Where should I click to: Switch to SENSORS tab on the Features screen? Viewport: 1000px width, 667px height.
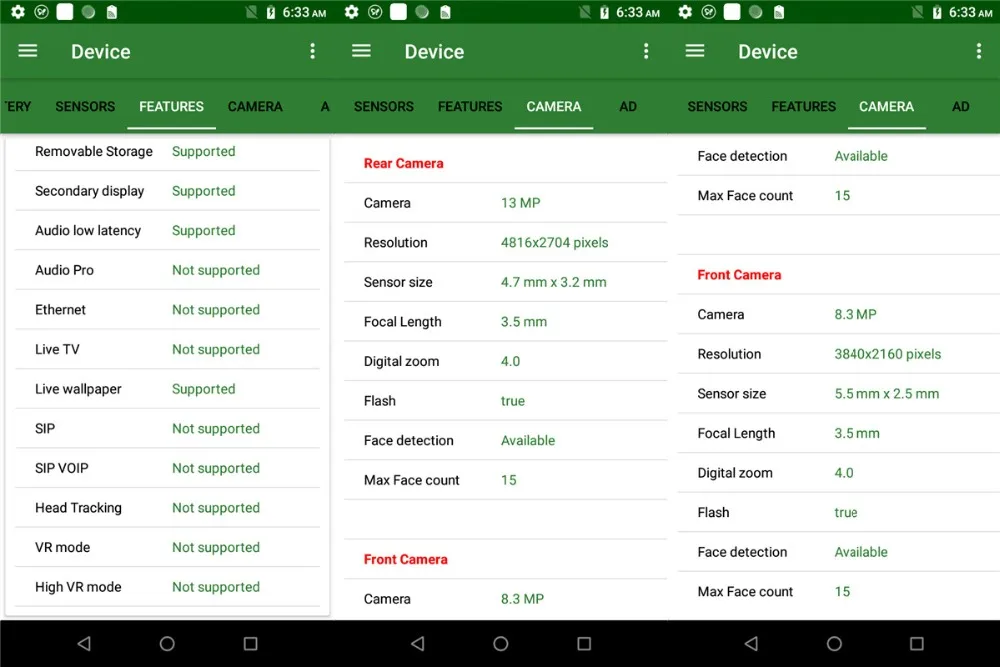85,106
